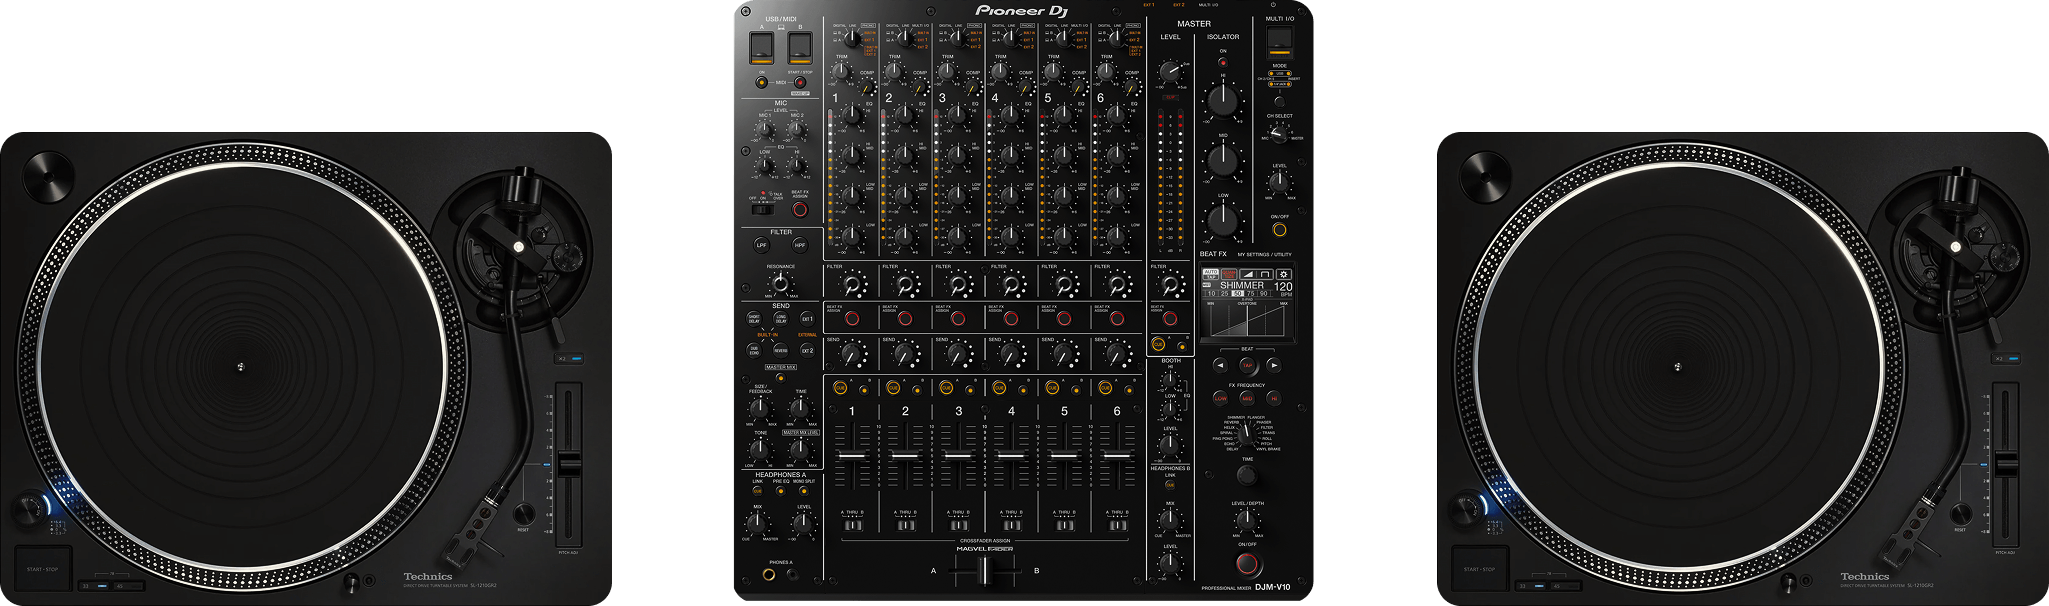This screenshot has width=2049, height=606.
Task: Enable channel 2 BEAT FX ASSIGN button
Action: click(x=905, y=319)
